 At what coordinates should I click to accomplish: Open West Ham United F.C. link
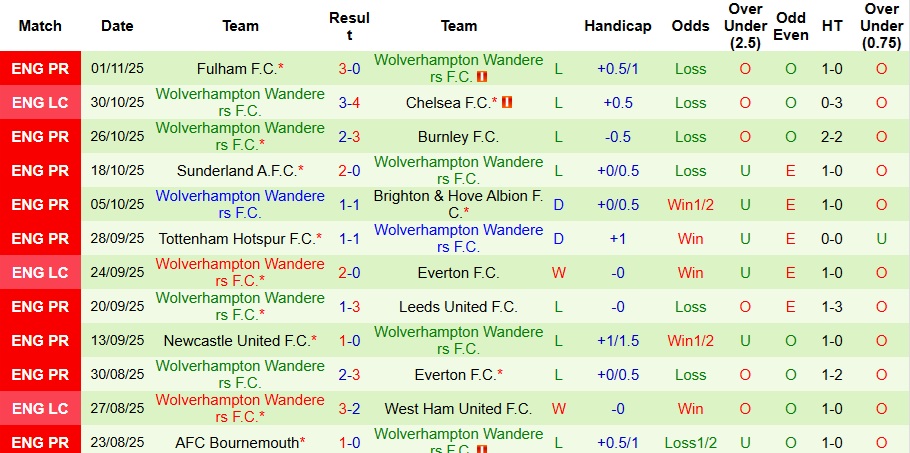[458, 409]
